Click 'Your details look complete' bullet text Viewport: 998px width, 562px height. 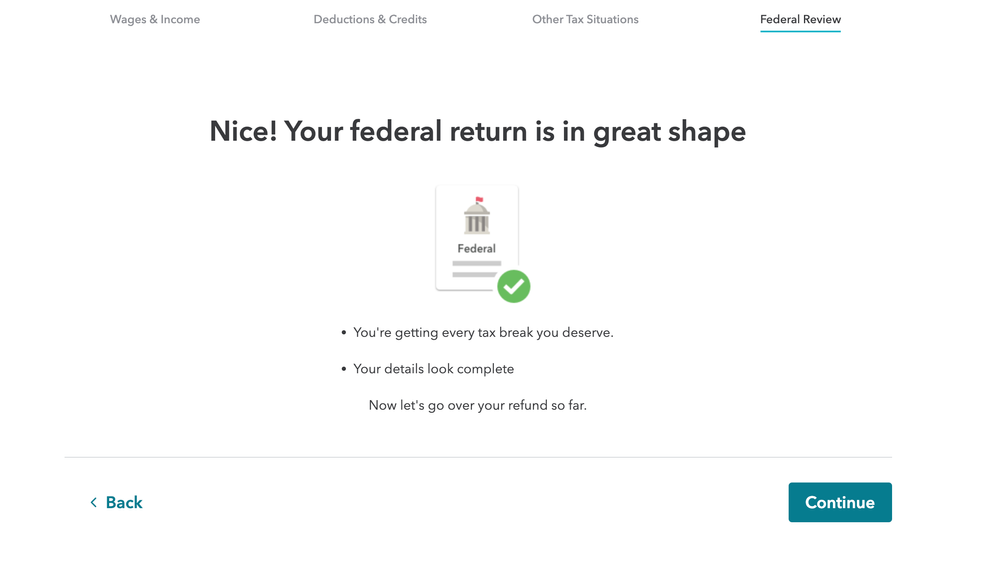coord(433,369)
